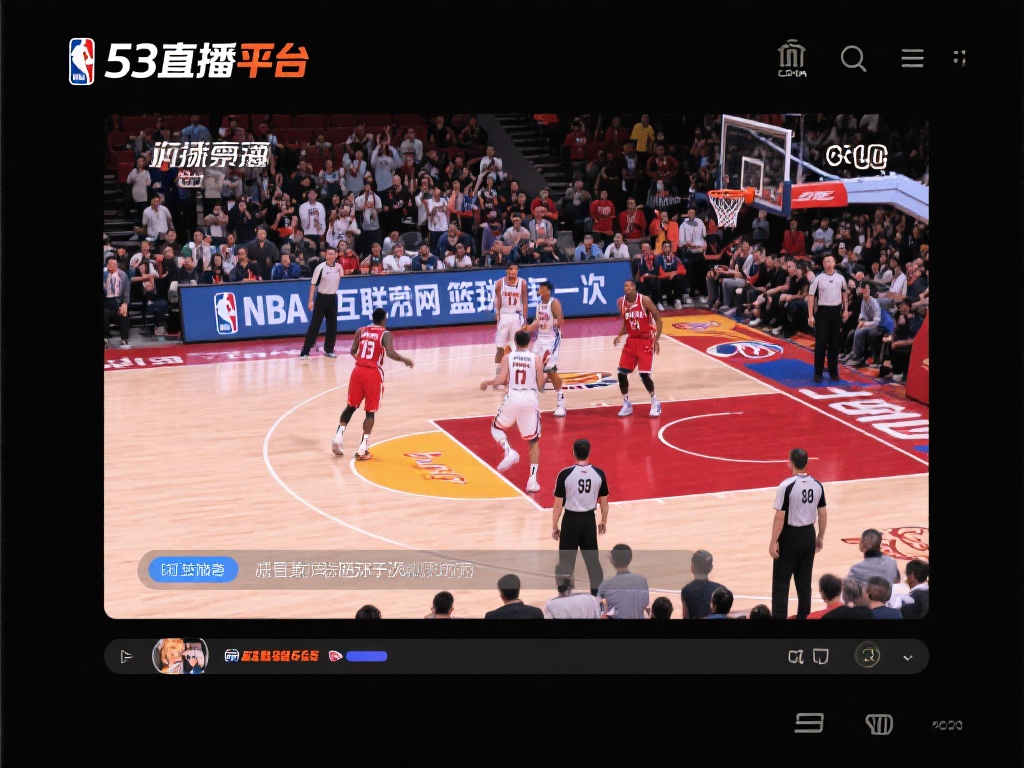This screenshot has width=1024, height=768.
Task: Open the search function
Action: (854, 59)
